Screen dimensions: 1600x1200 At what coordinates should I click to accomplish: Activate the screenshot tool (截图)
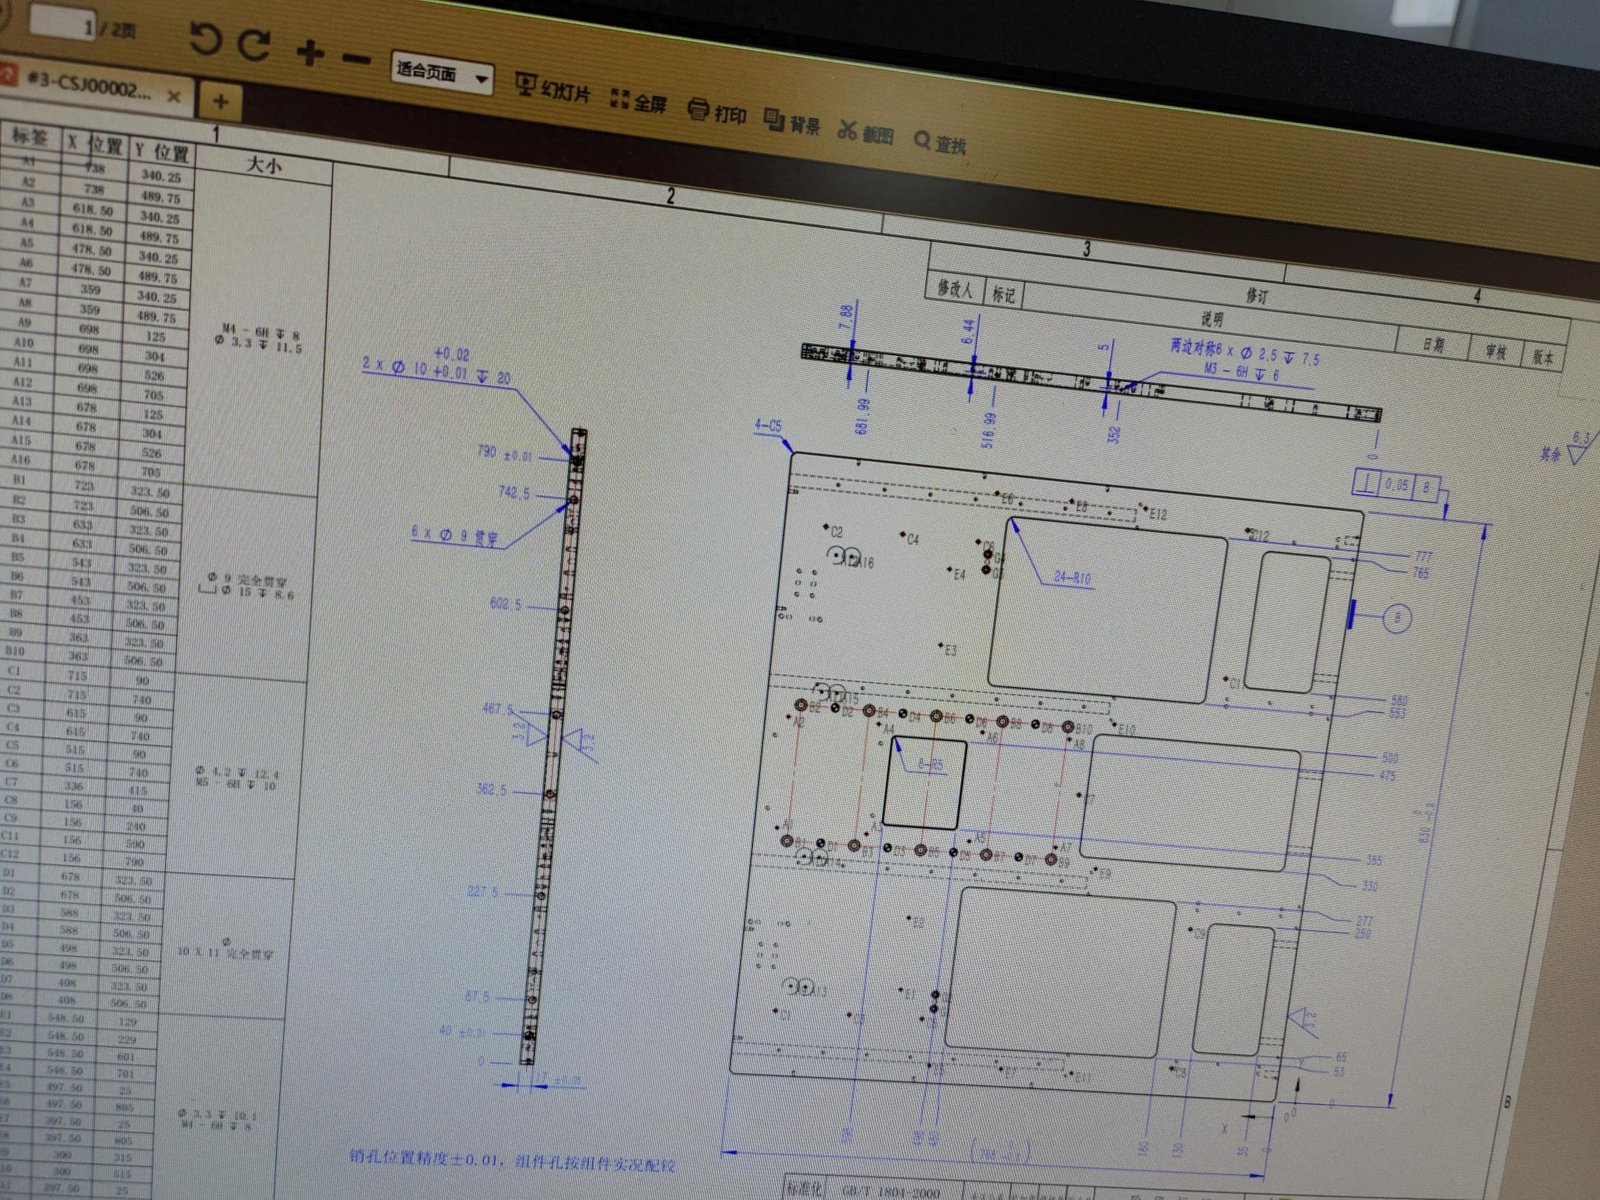pos(866,134)
